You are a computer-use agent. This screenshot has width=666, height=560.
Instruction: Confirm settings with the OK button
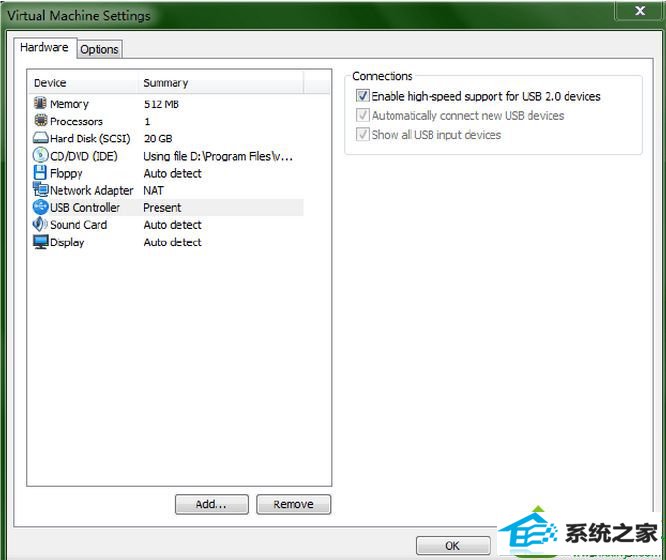point(453,546)
